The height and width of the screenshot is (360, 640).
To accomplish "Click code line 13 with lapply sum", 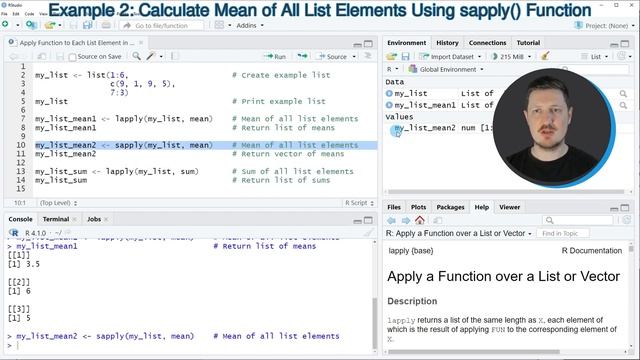I will point(194,171).
